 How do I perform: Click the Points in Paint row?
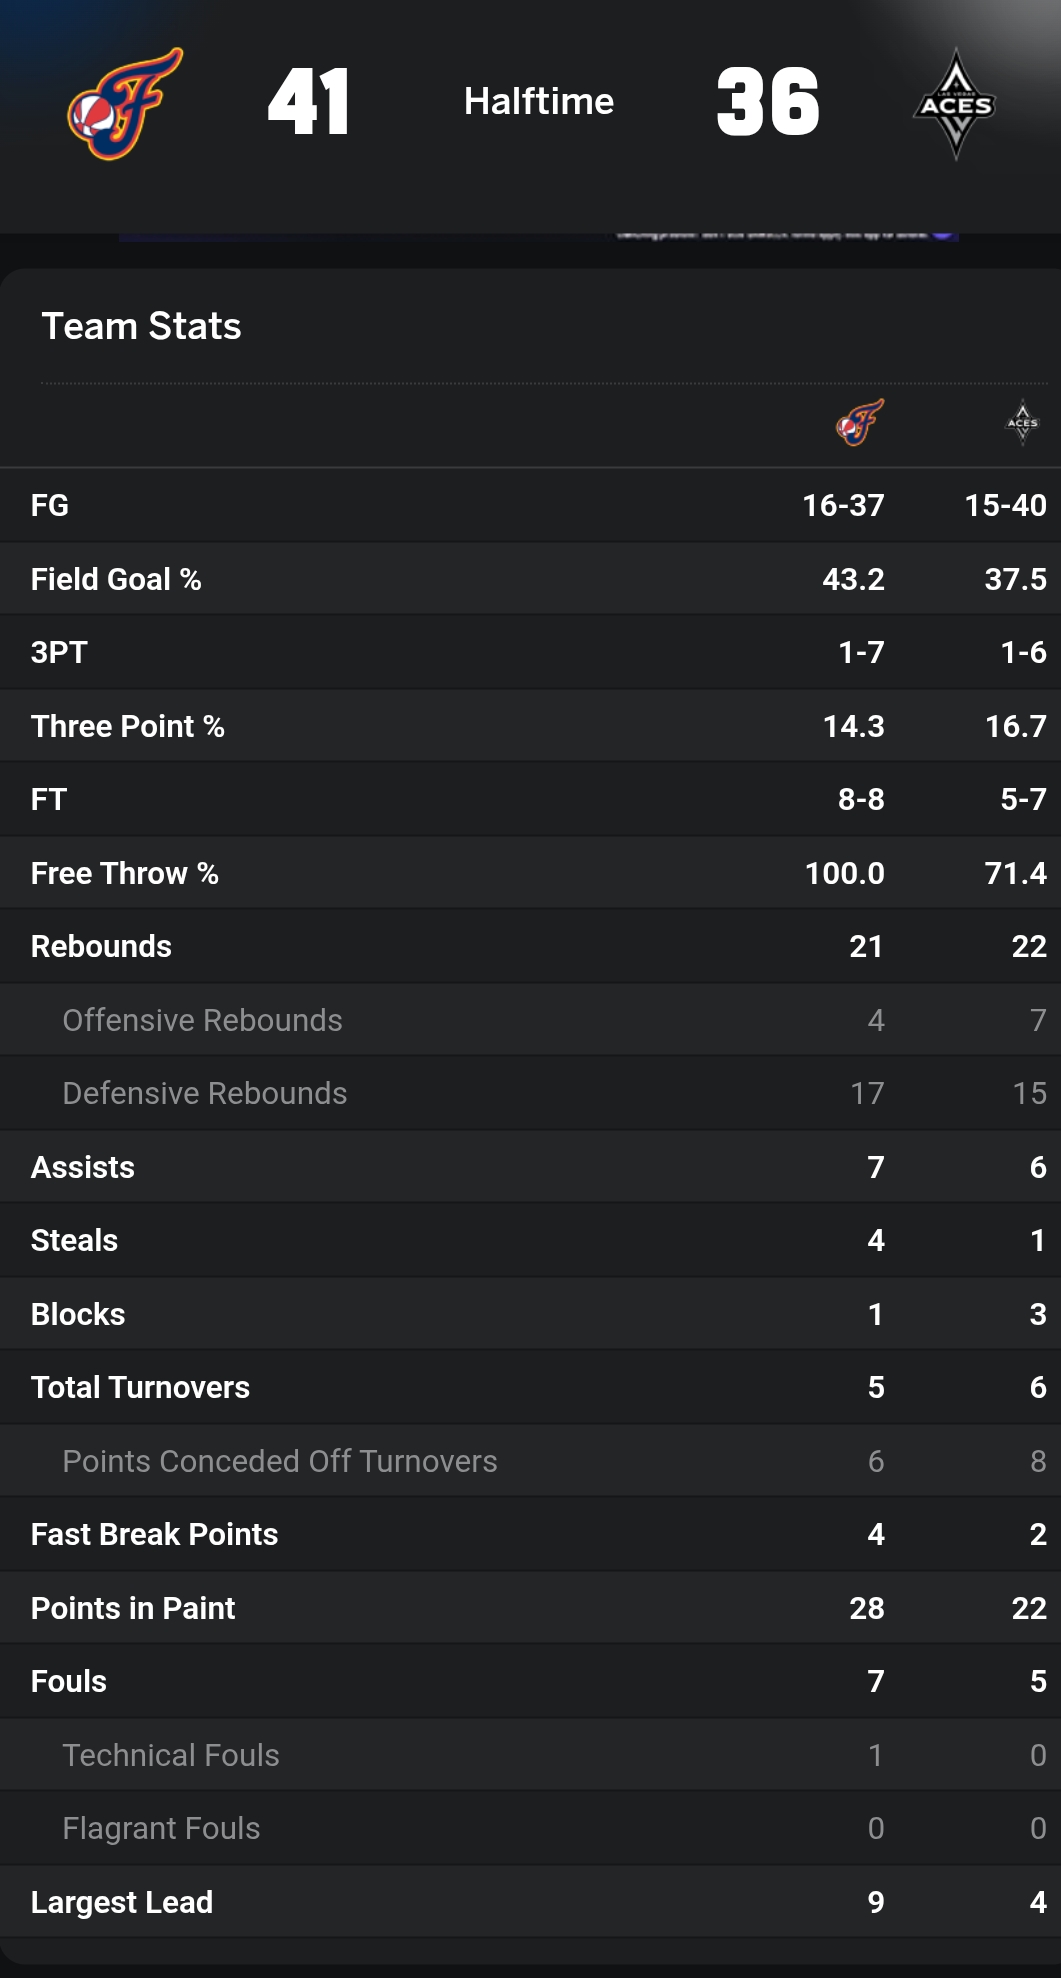pyautogui.click(x=133, y=1608)
